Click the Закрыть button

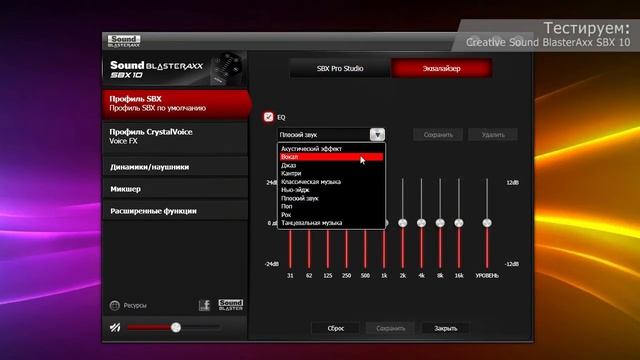445,328
